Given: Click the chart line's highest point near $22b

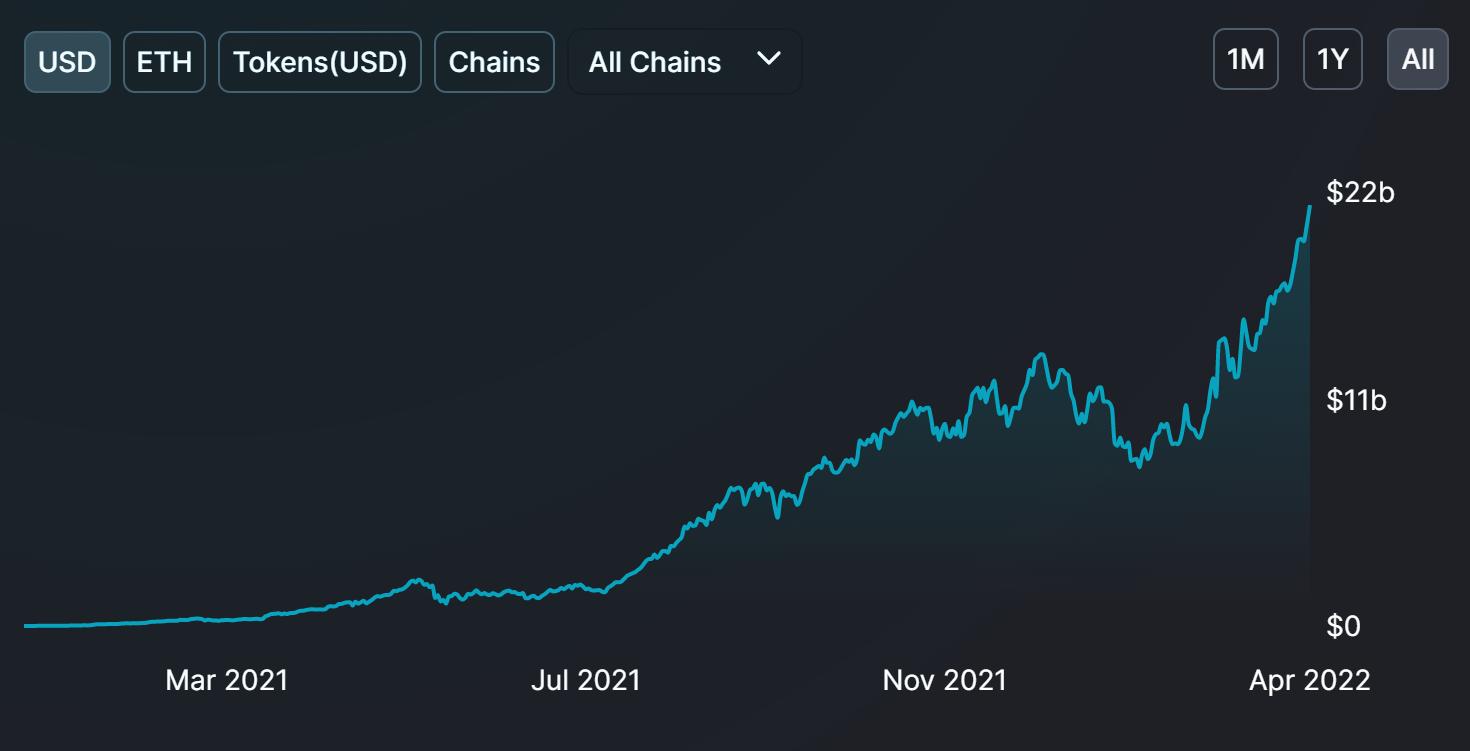Looking at the screenshot, I should click(1309, 207).
